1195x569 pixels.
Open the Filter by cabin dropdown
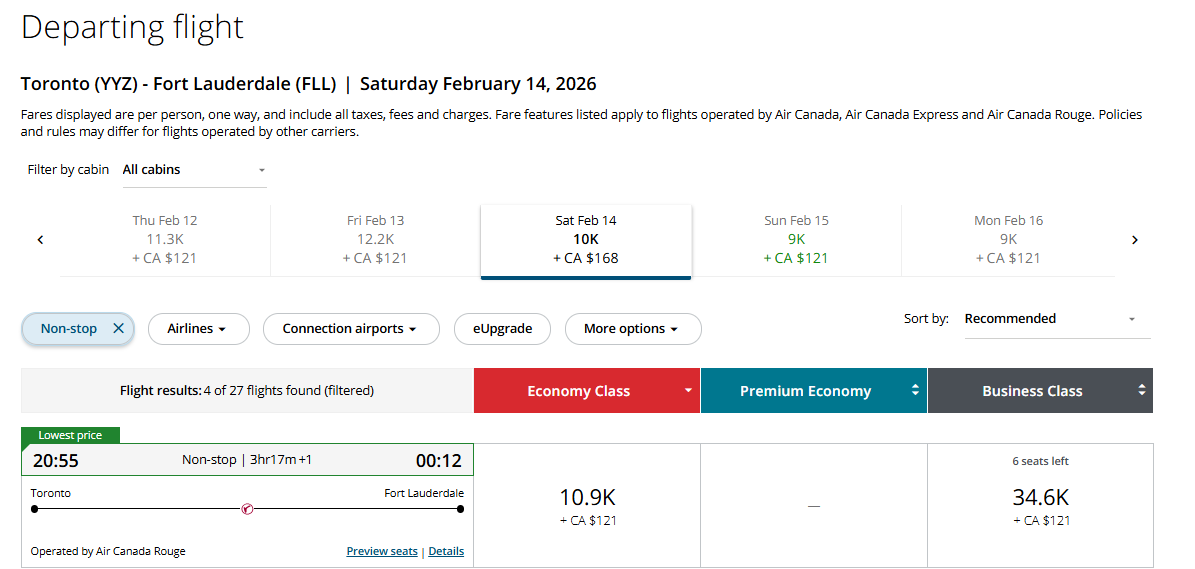click(194, 170)
